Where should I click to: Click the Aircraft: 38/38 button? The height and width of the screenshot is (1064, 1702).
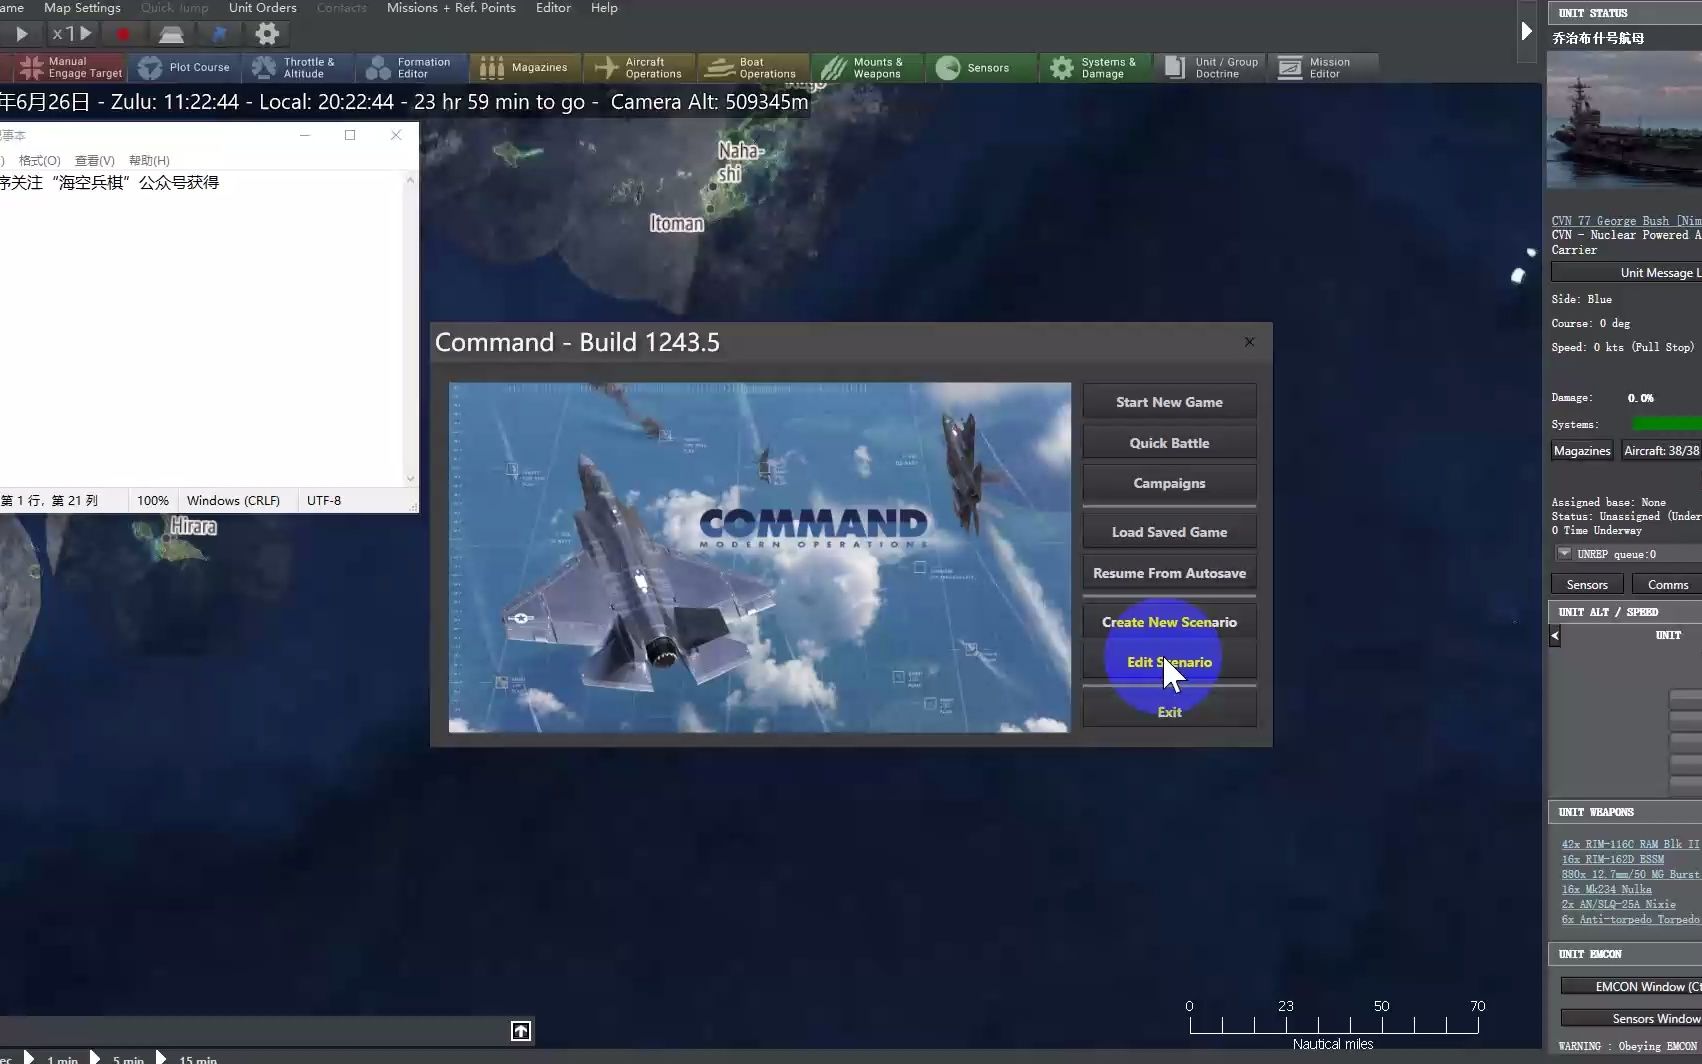1661,451
